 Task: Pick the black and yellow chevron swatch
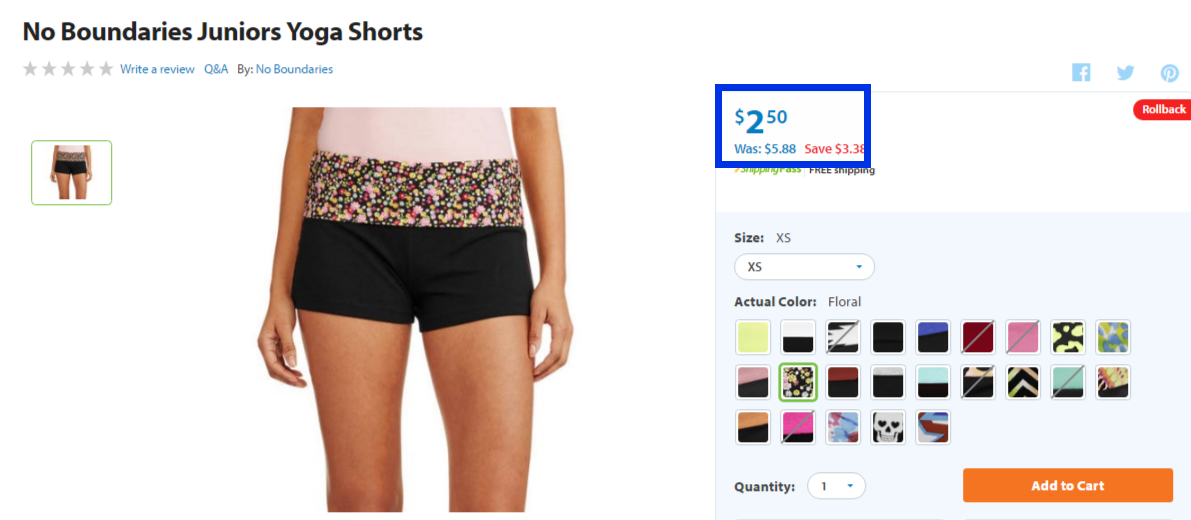(1023, 382)
